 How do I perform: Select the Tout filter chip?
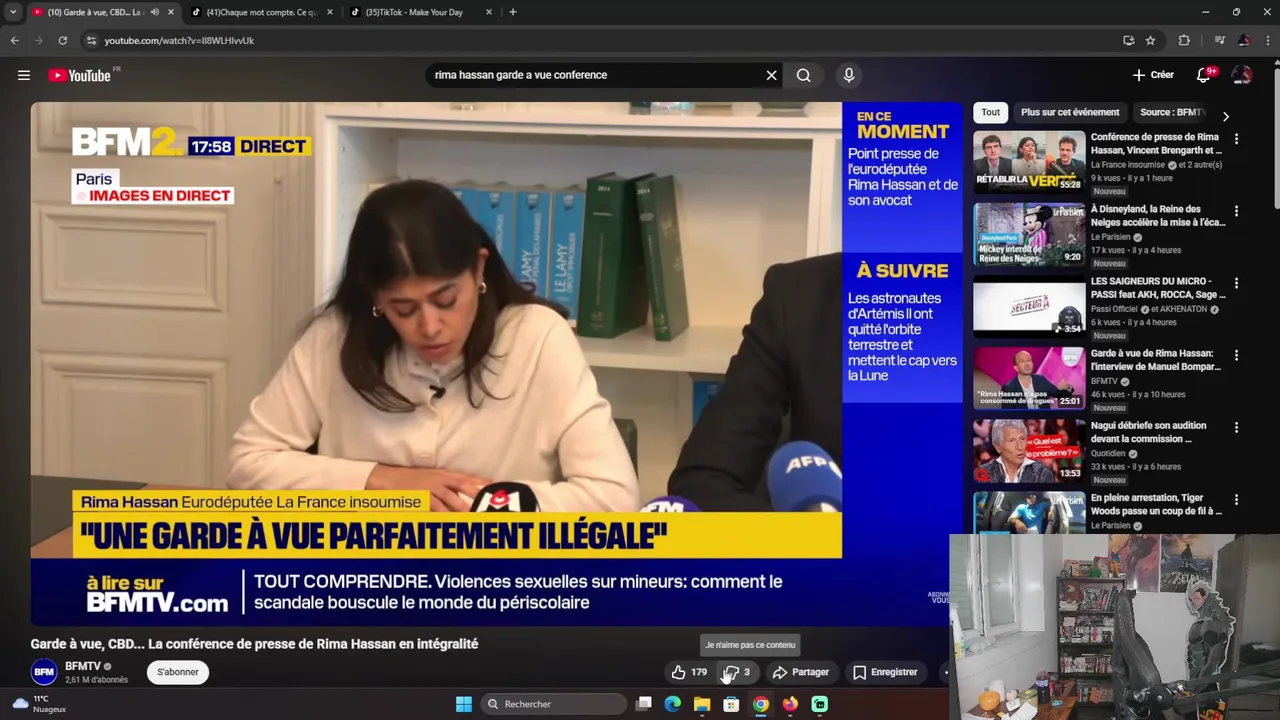coord(990,112)
